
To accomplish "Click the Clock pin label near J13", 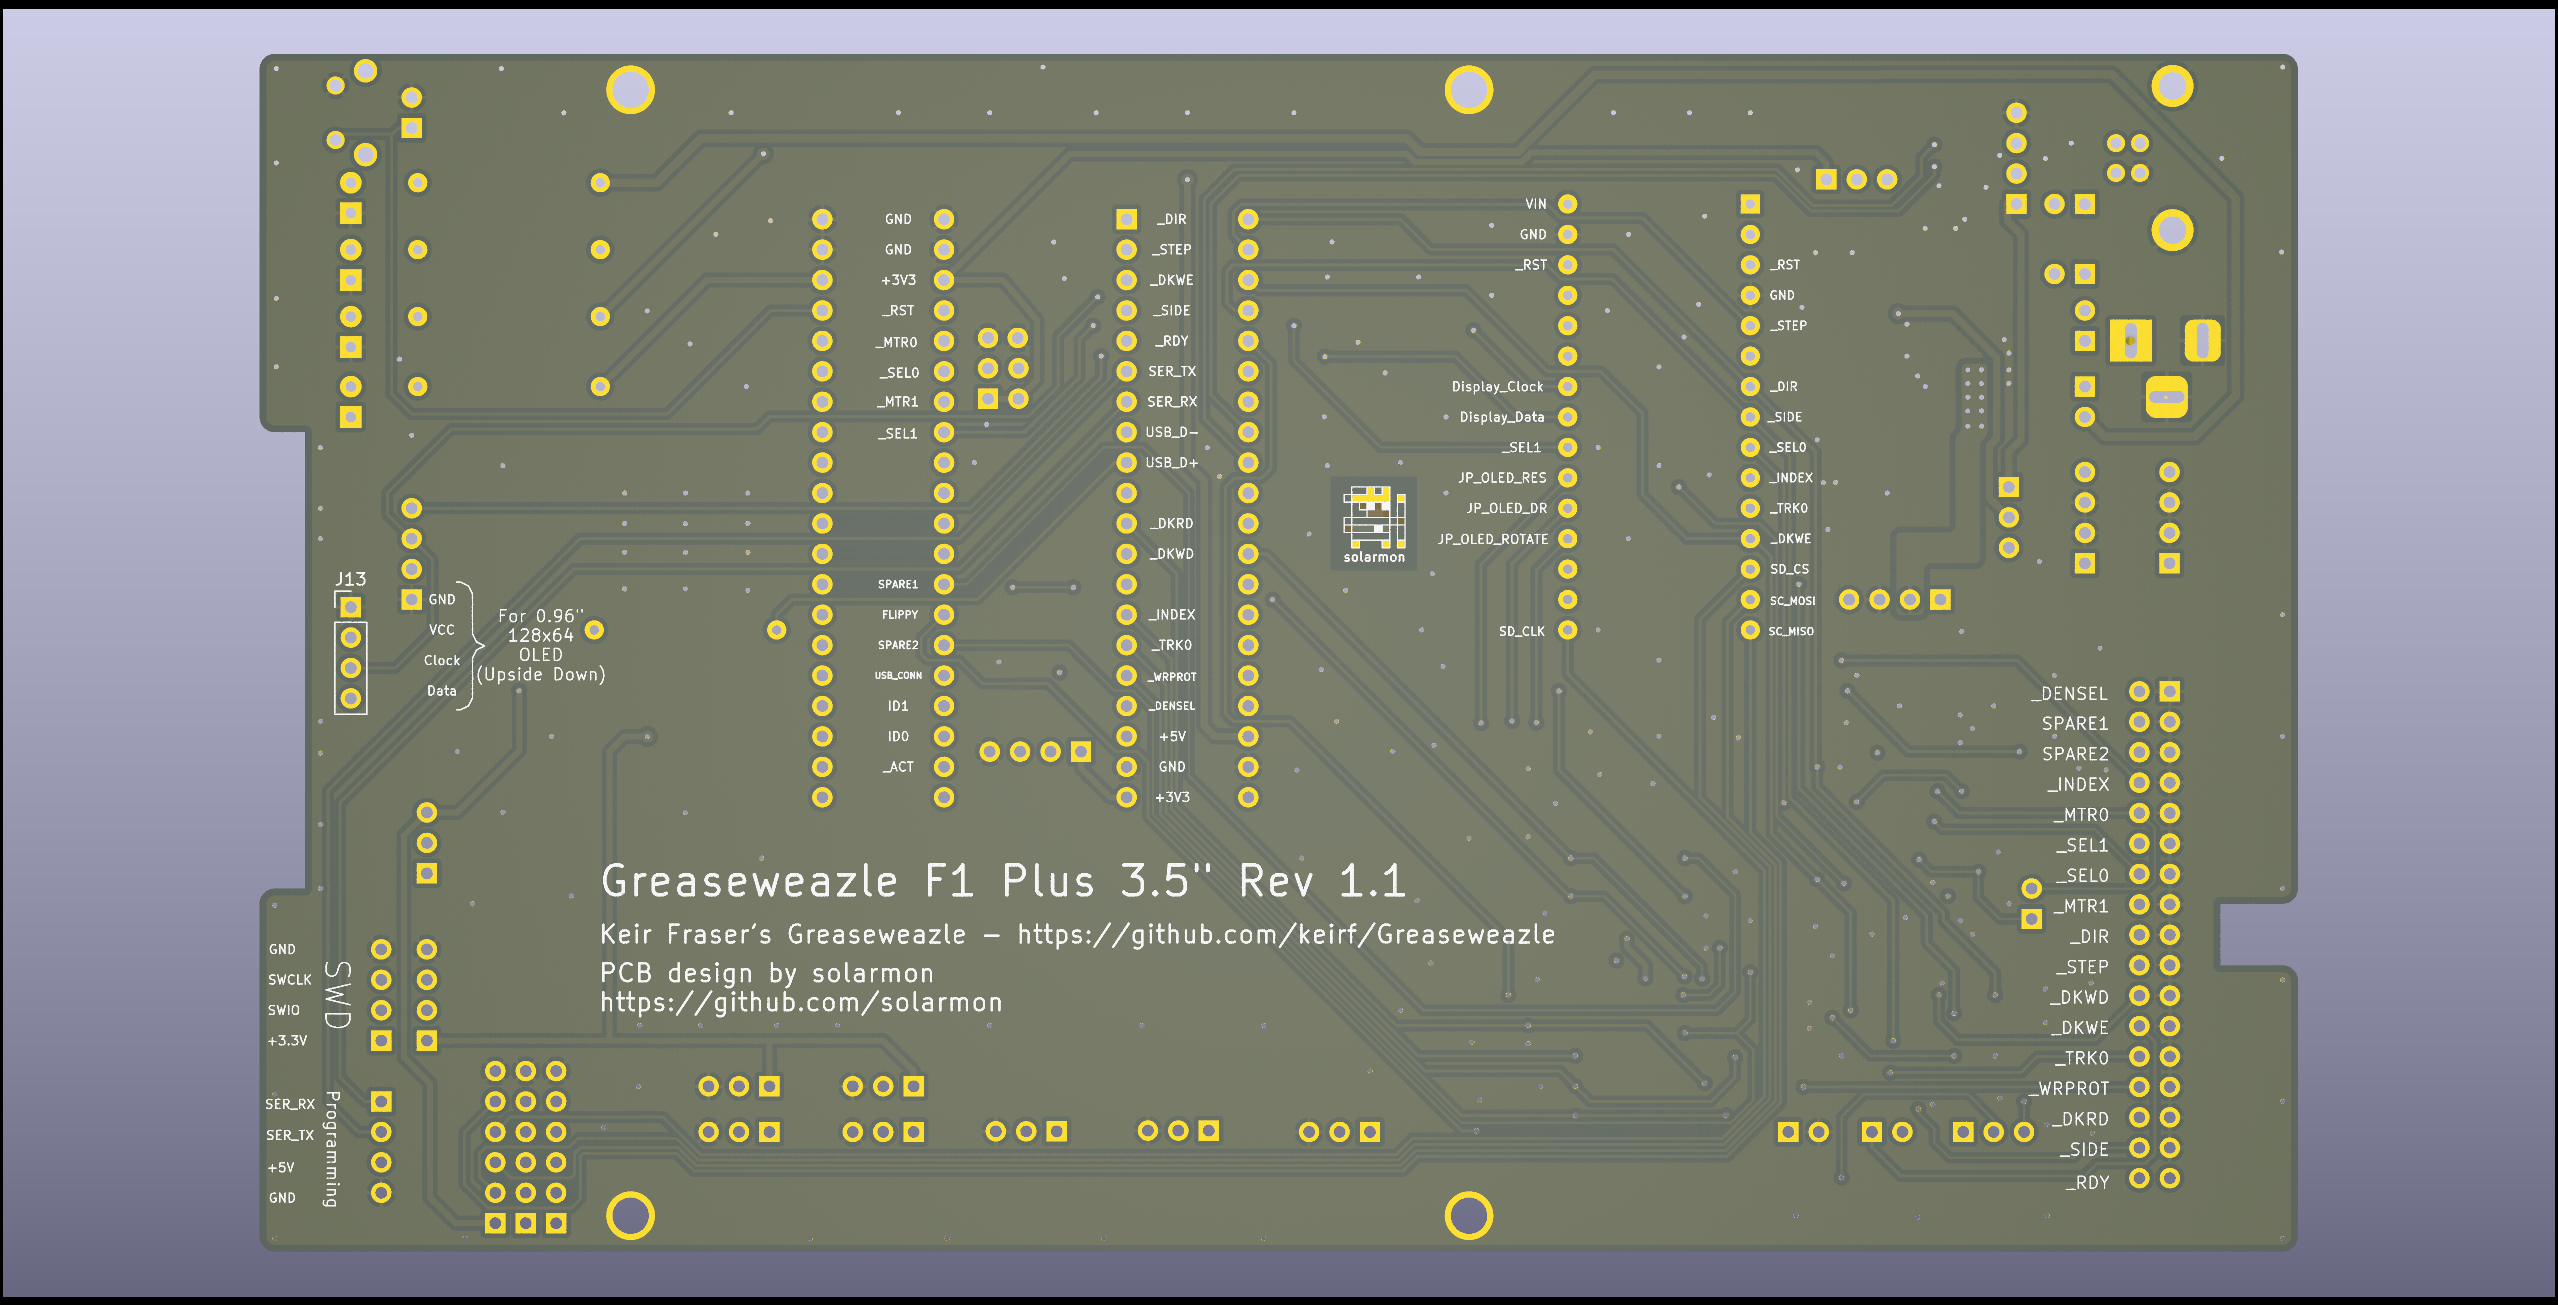I will (x=441, y=660).
